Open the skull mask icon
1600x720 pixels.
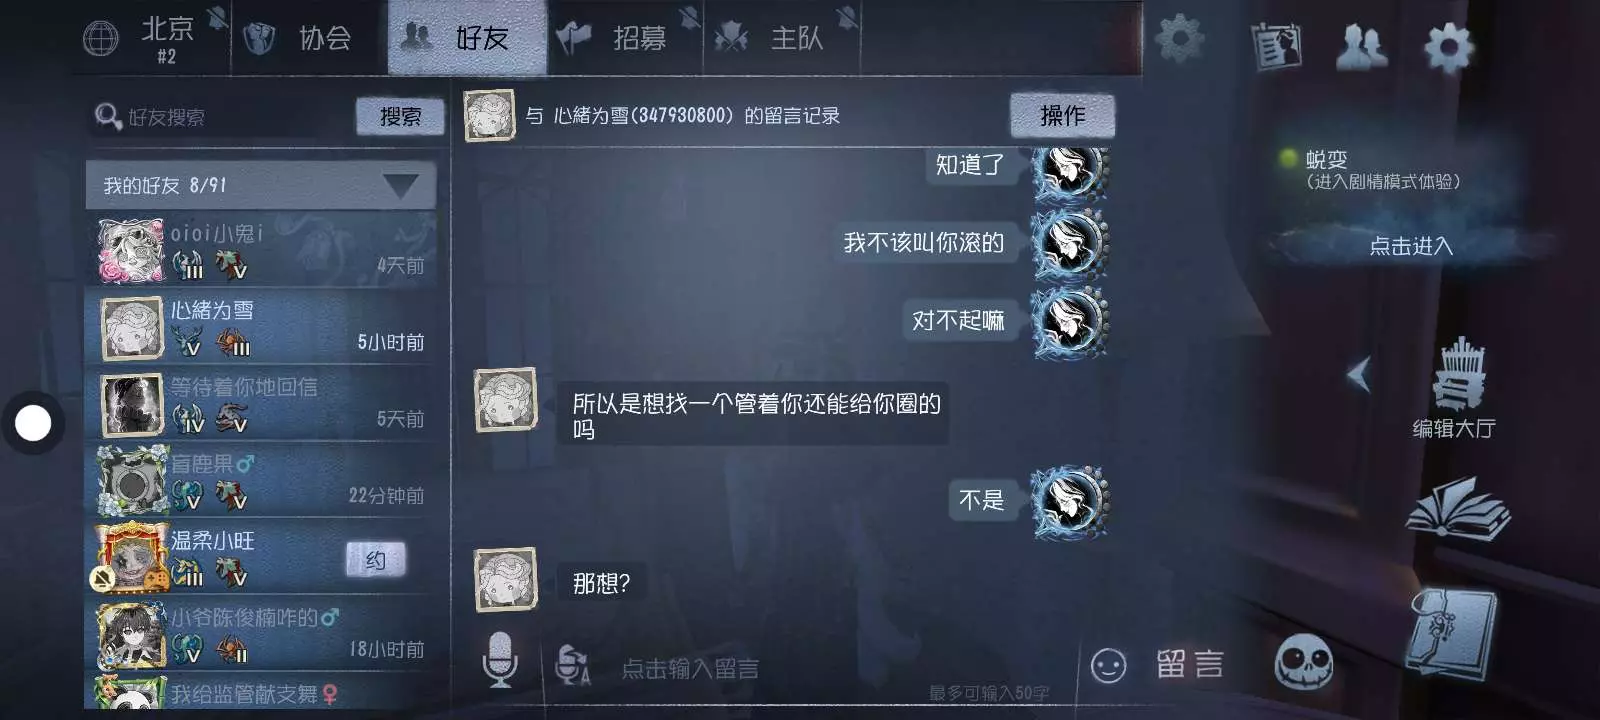(1304, 662)
